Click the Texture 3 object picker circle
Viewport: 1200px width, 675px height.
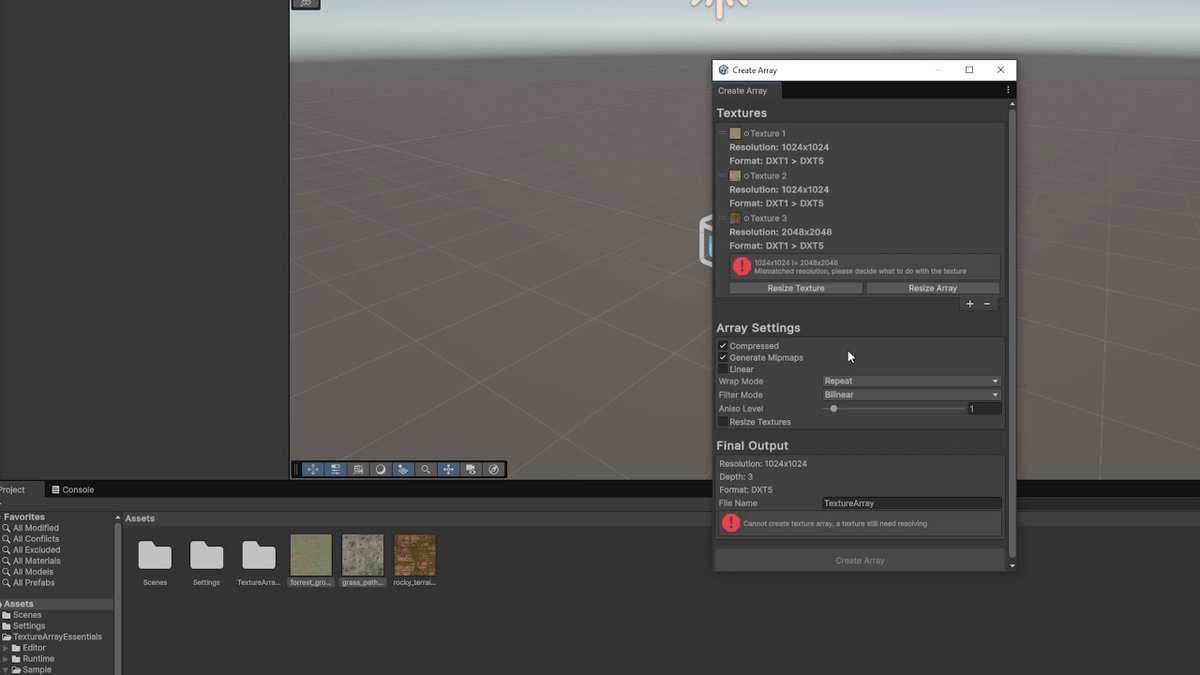tap(746, 218)
